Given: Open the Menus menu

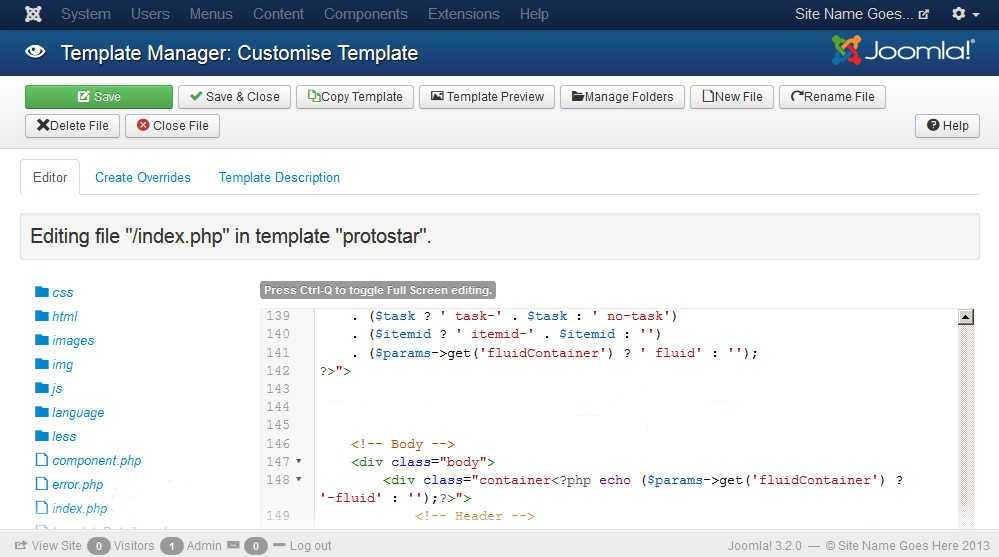Looking at the screenshot, I should [211, 14].
